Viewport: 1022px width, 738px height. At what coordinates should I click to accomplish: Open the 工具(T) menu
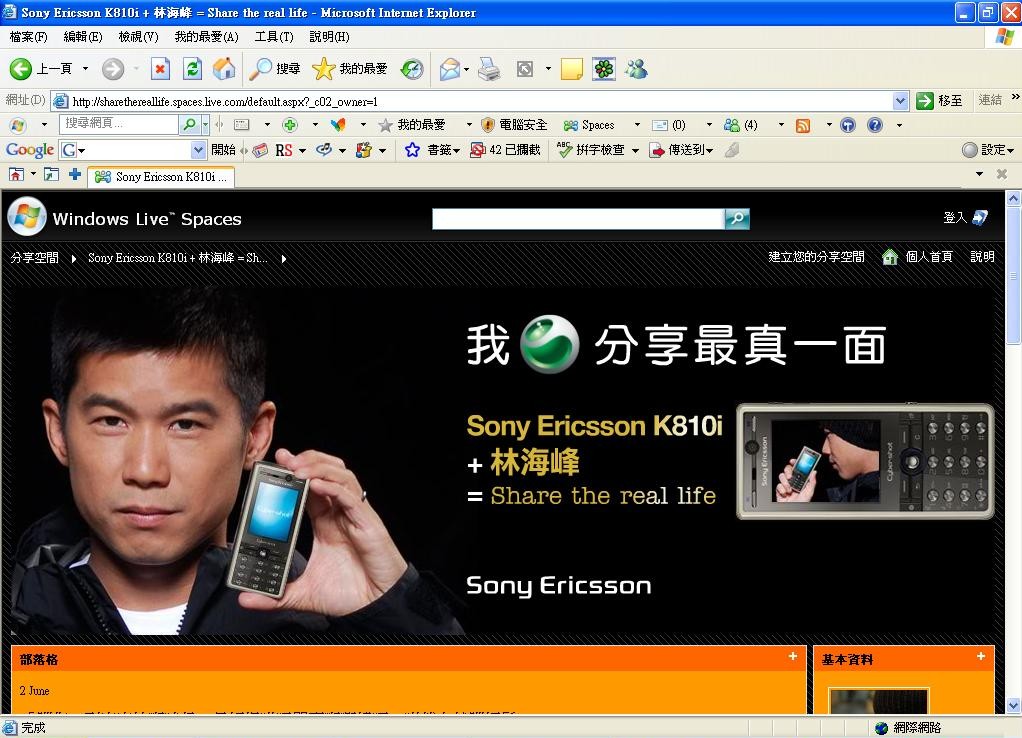[x=274, y=37]
